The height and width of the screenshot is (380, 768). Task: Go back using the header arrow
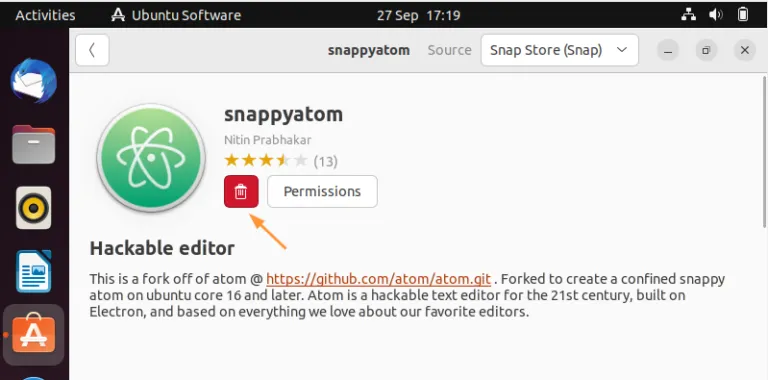tap(92, 50)
